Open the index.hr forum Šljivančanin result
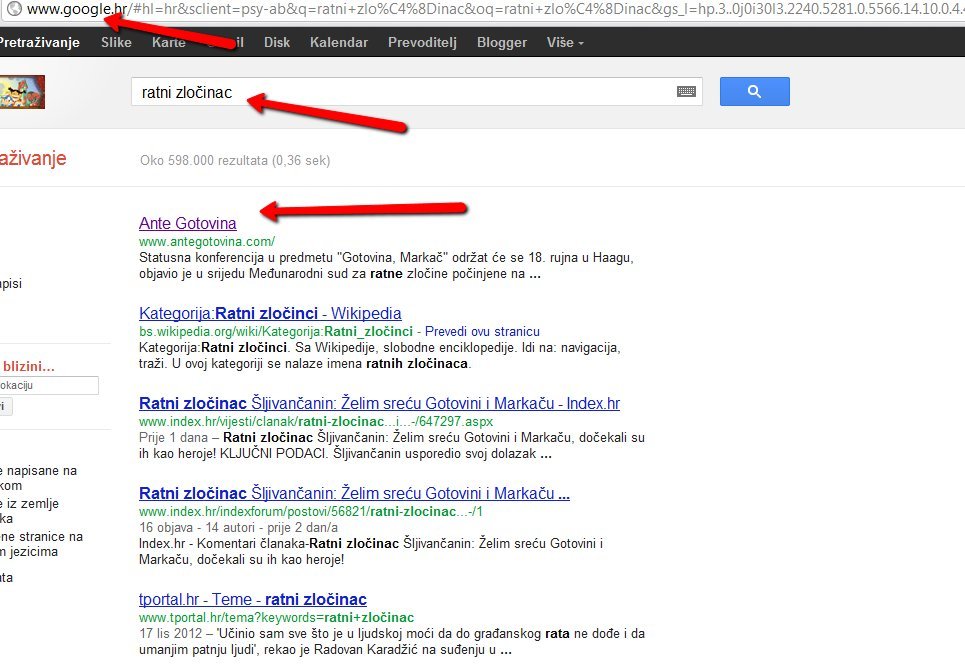965x667 pixels. [354, 494]
